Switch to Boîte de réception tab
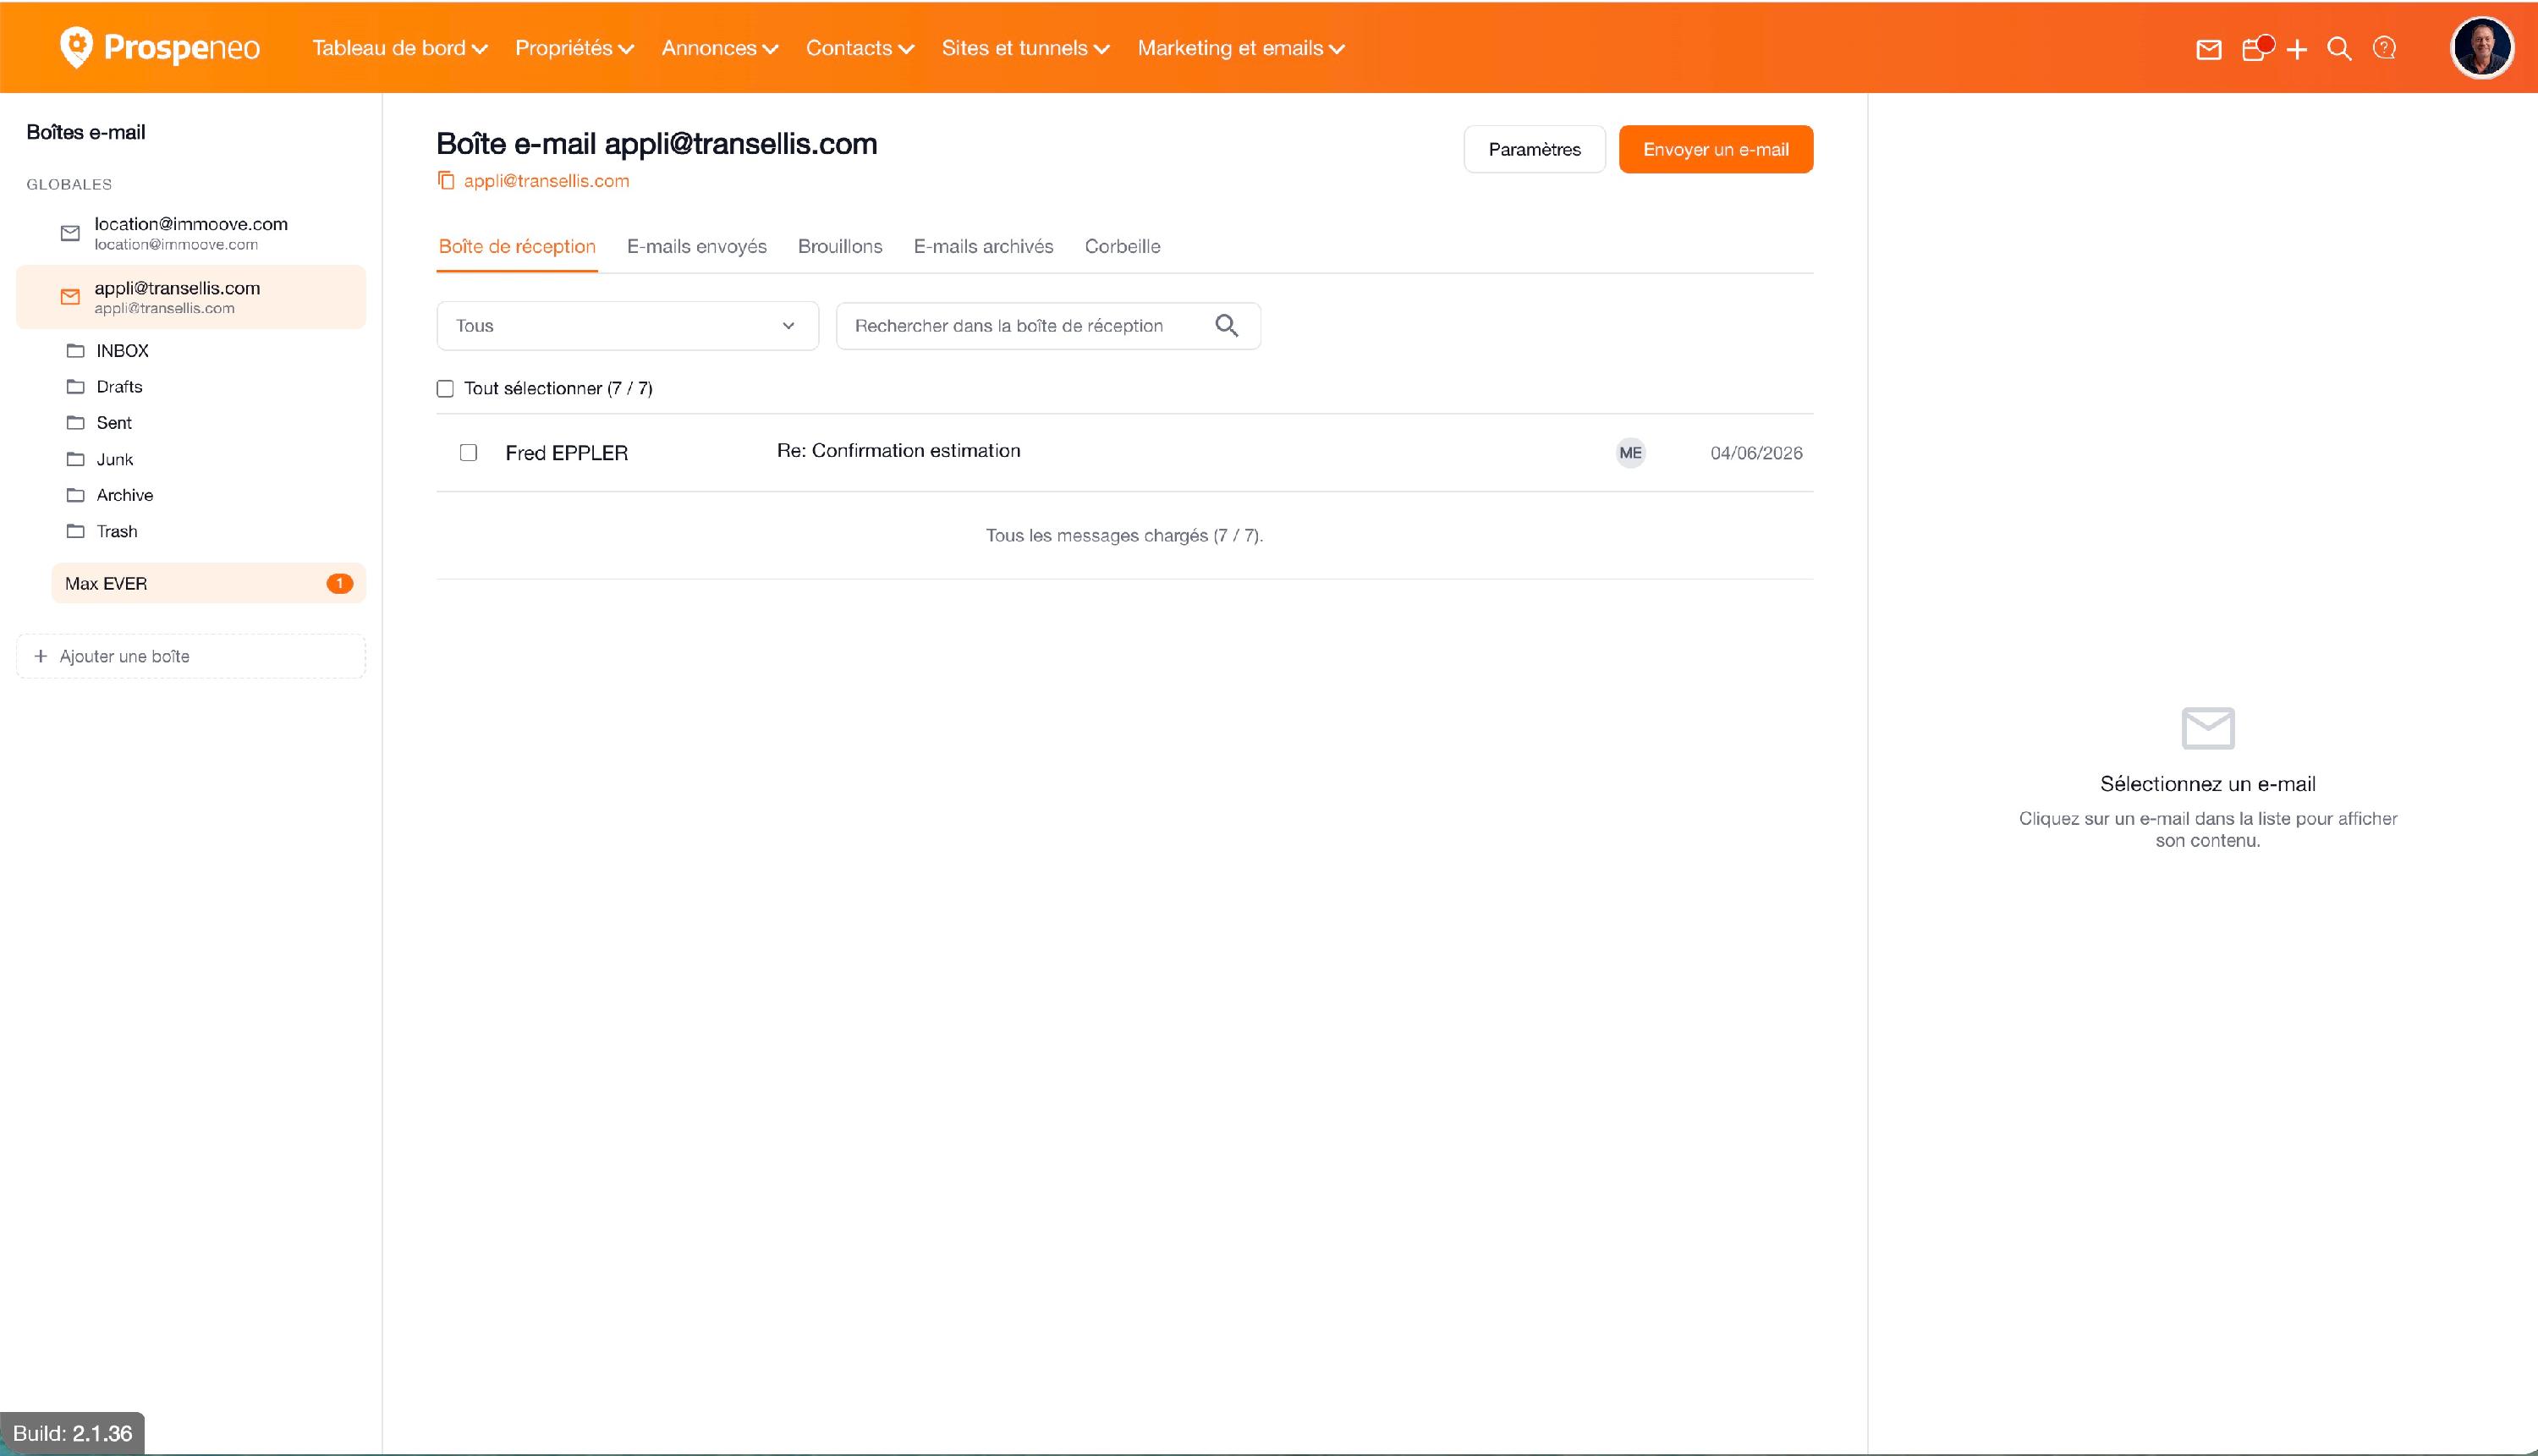The image size is (2538, 1456). (x=517, y=247)
